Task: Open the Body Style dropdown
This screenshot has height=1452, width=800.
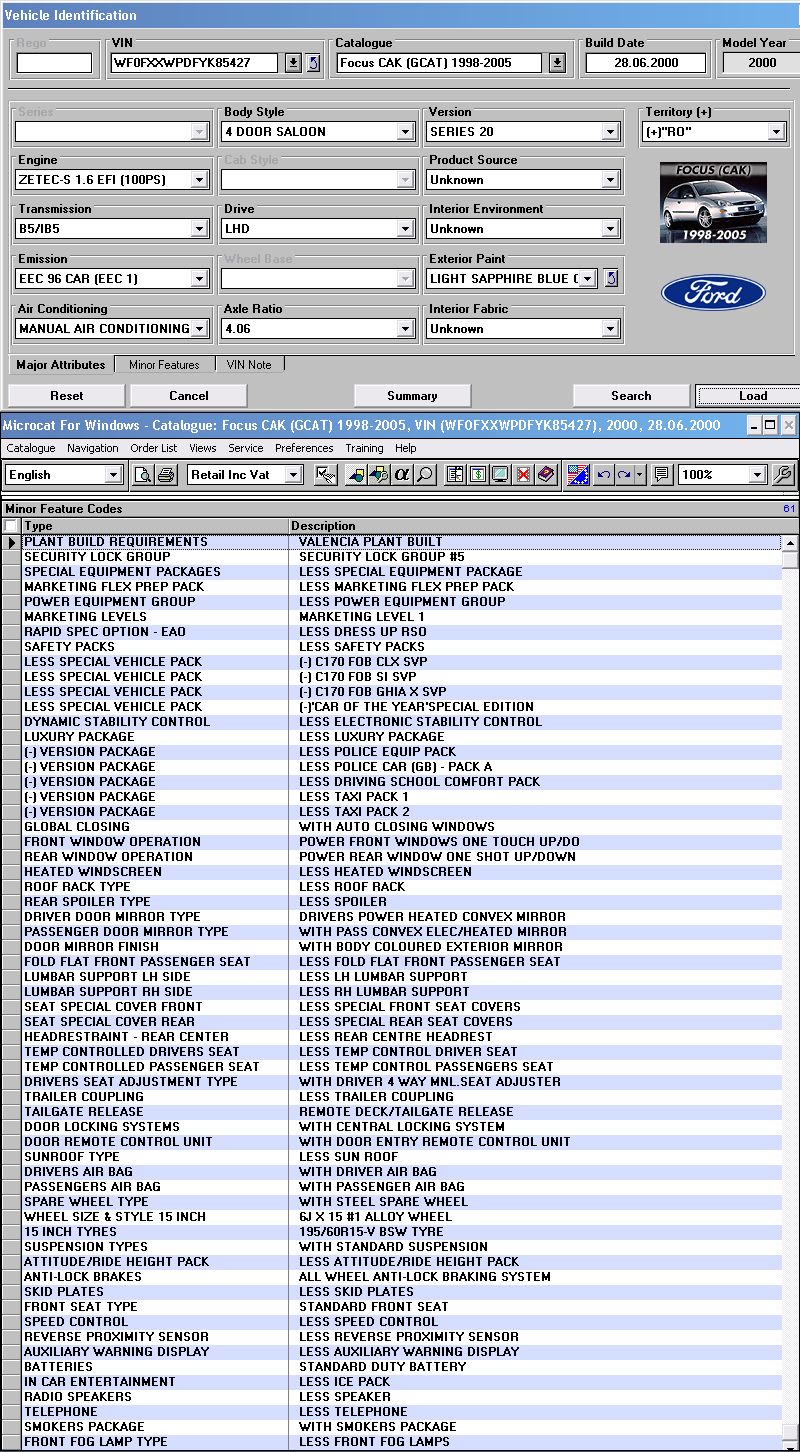Action: click(x=405, y=132)
